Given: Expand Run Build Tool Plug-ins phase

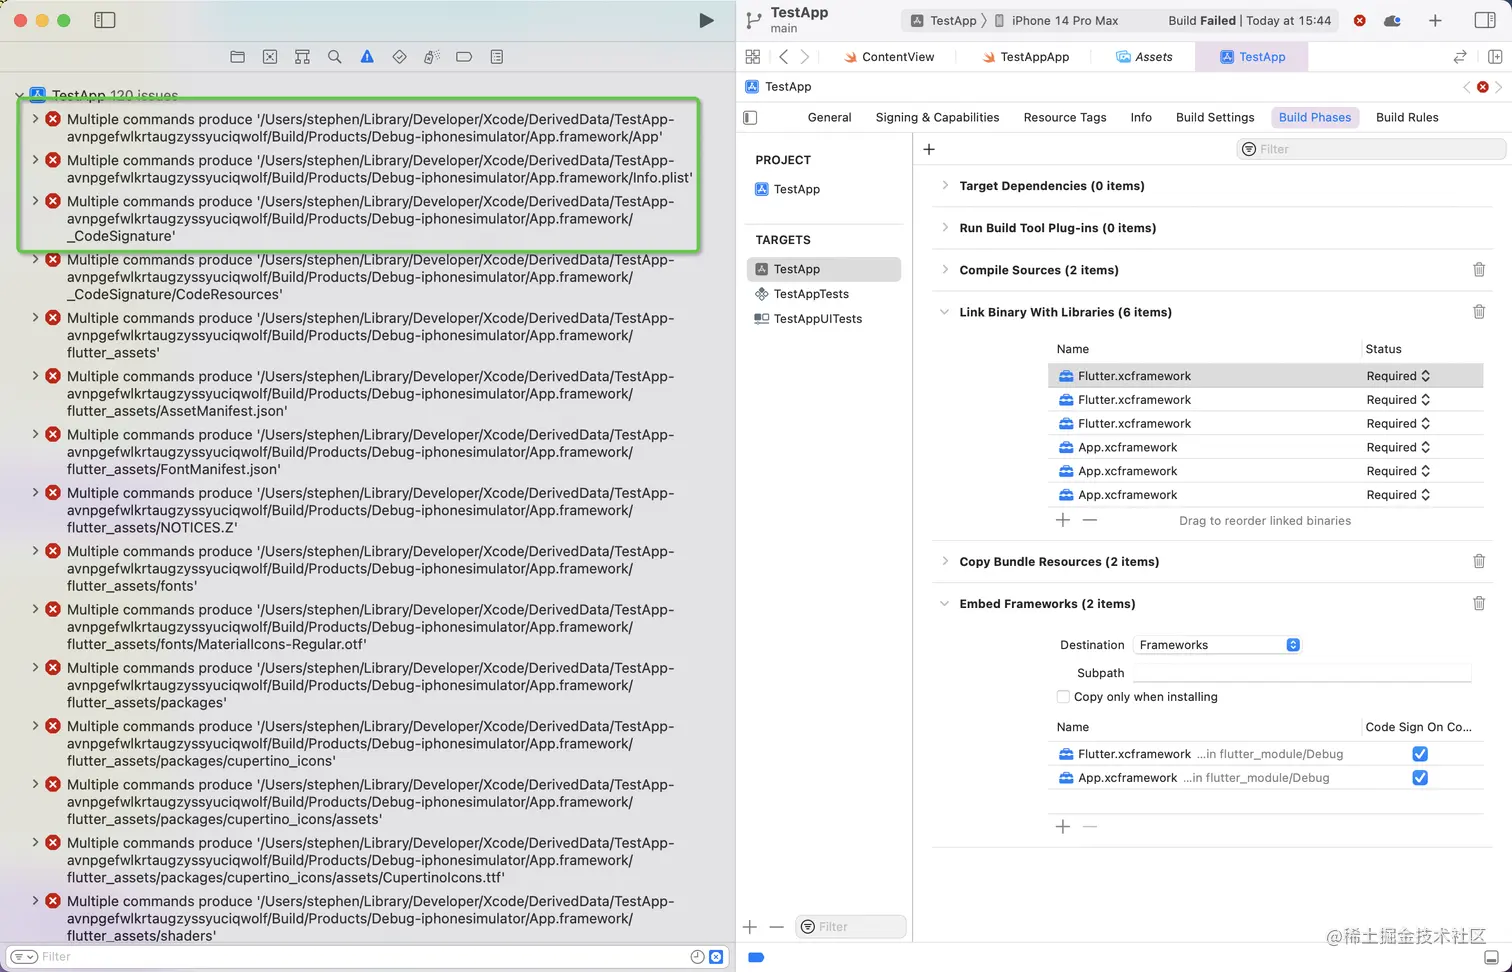Looking at the screenshot, I should pyautogui.click(x=945, y=227).
